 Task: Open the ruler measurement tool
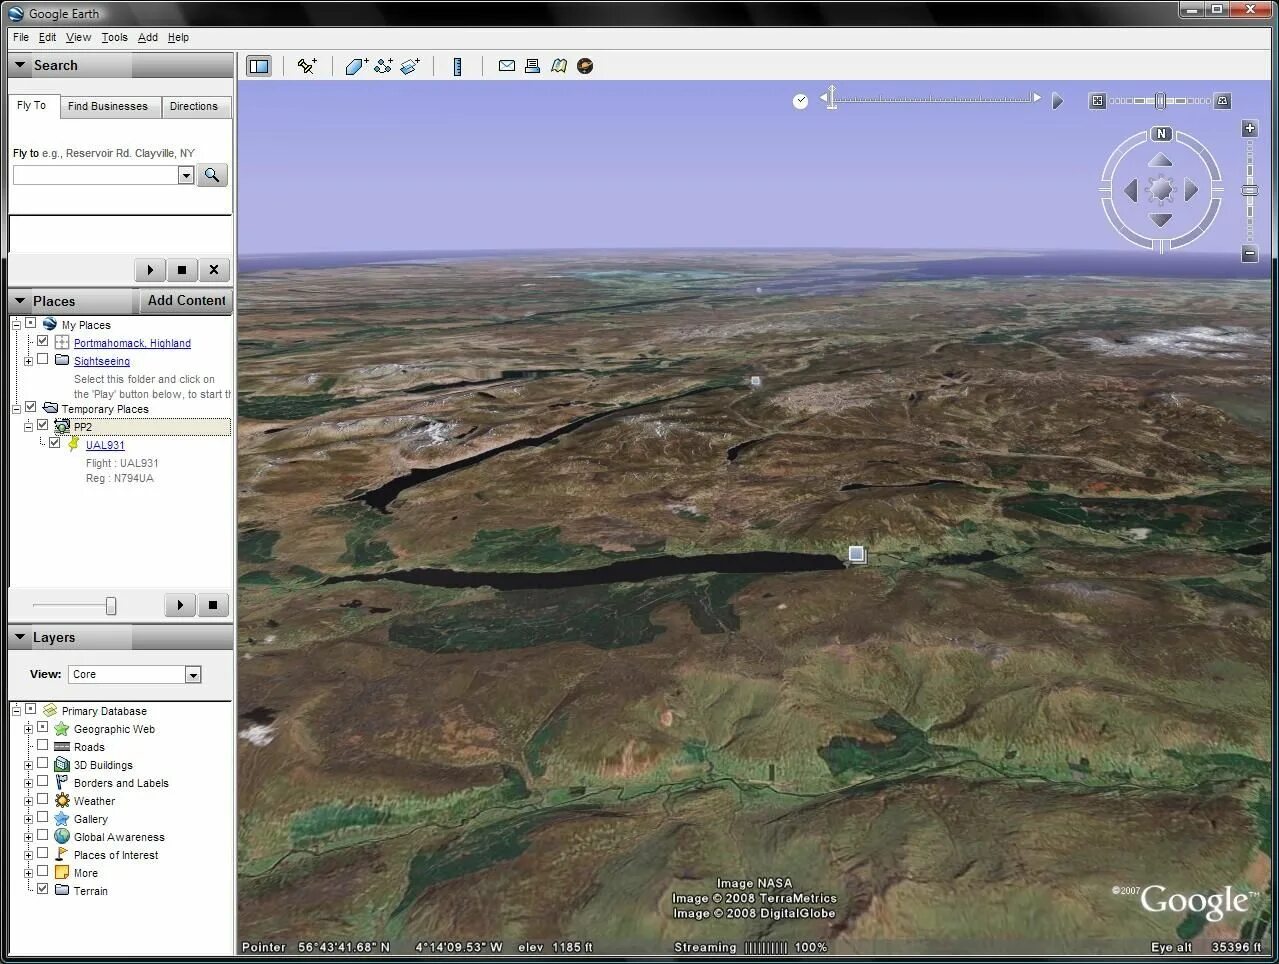(457, 66)
